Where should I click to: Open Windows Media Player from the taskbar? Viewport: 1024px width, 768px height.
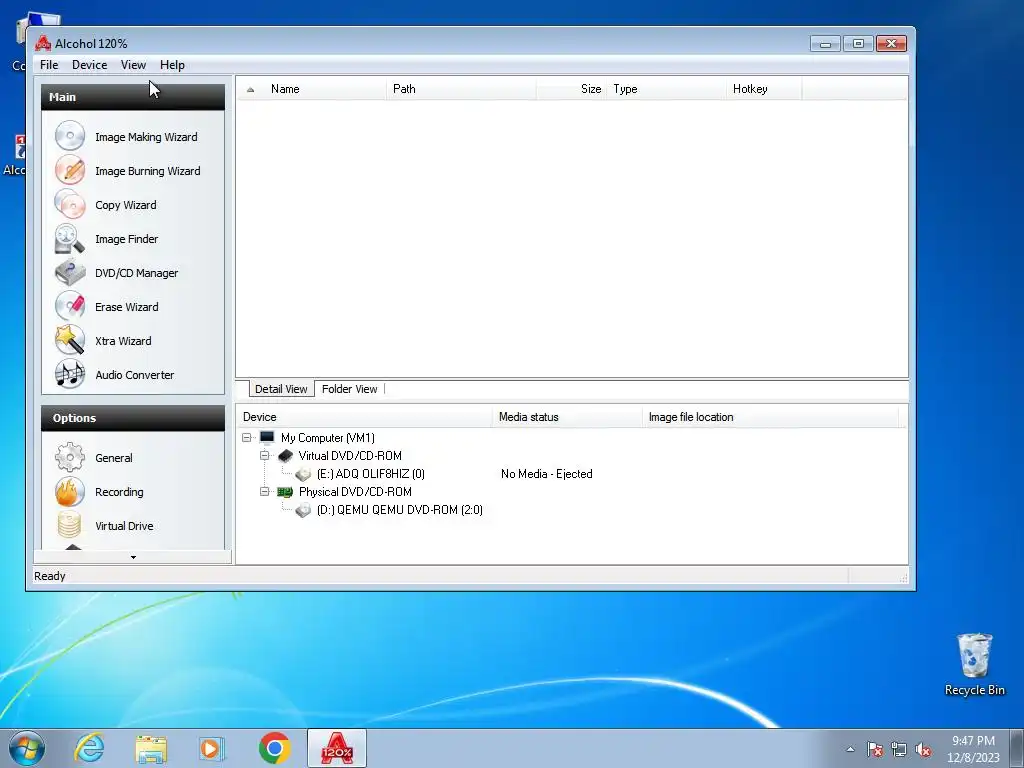pos(212,748)
